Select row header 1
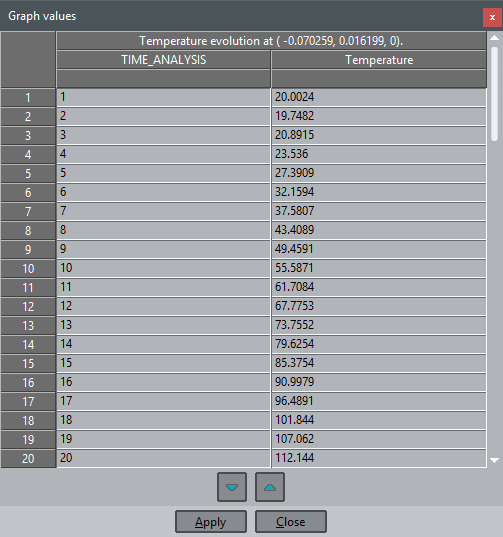Screen dimensions: 503x537 pyautogui.click(x=28, y=98)
